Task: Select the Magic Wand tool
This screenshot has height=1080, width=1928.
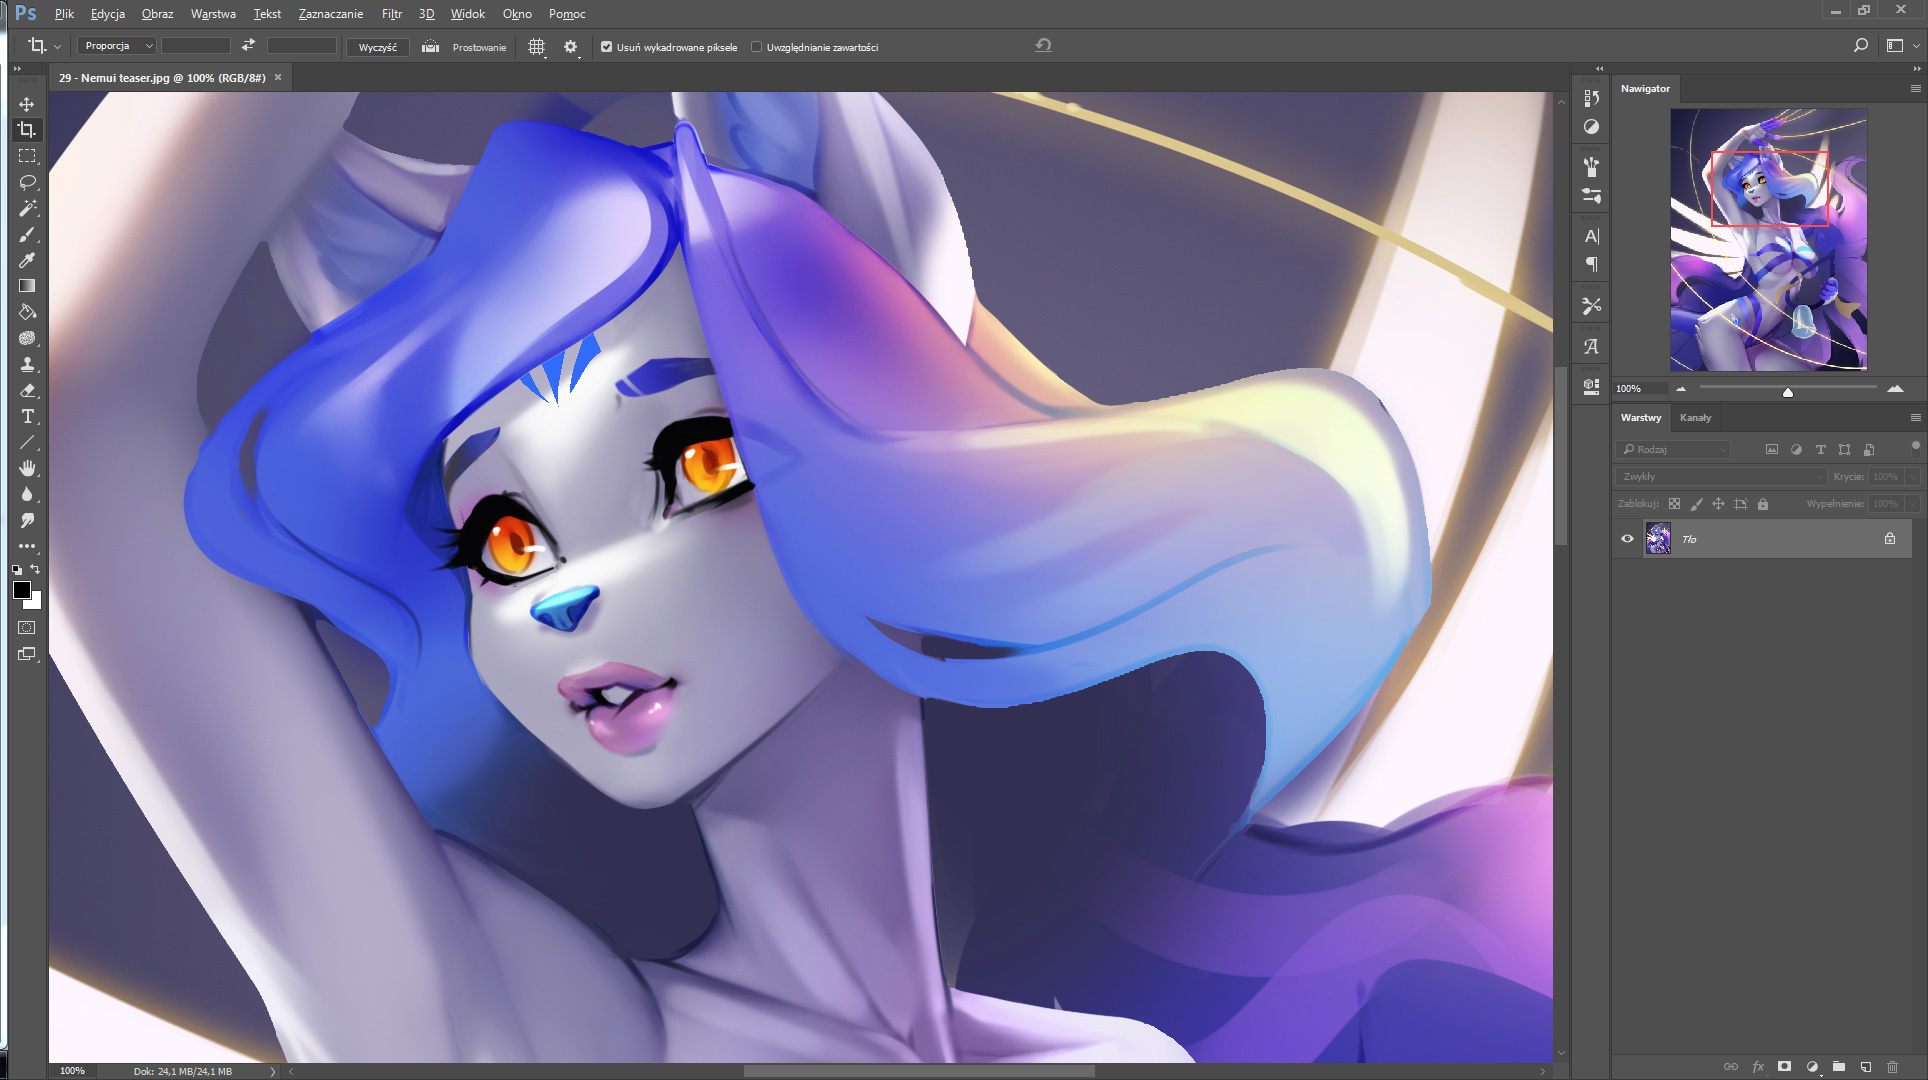Action: tap(27, 208)
